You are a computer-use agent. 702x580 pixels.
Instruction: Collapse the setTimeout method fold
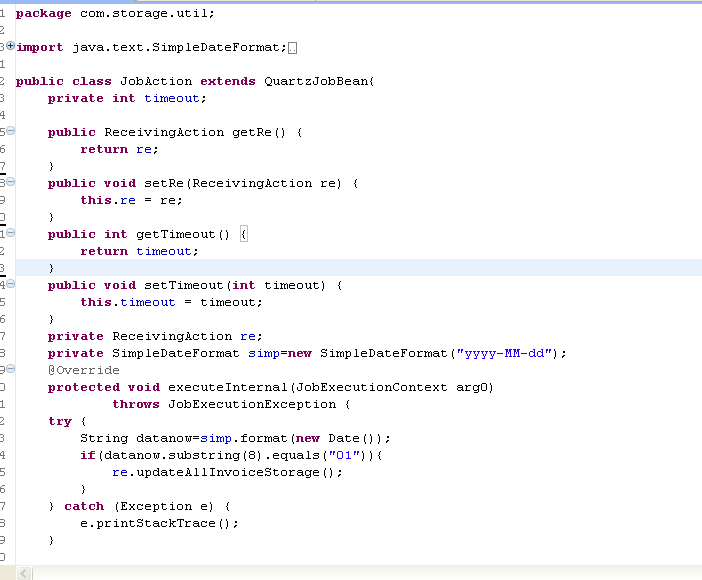click(x=10, y=284)
